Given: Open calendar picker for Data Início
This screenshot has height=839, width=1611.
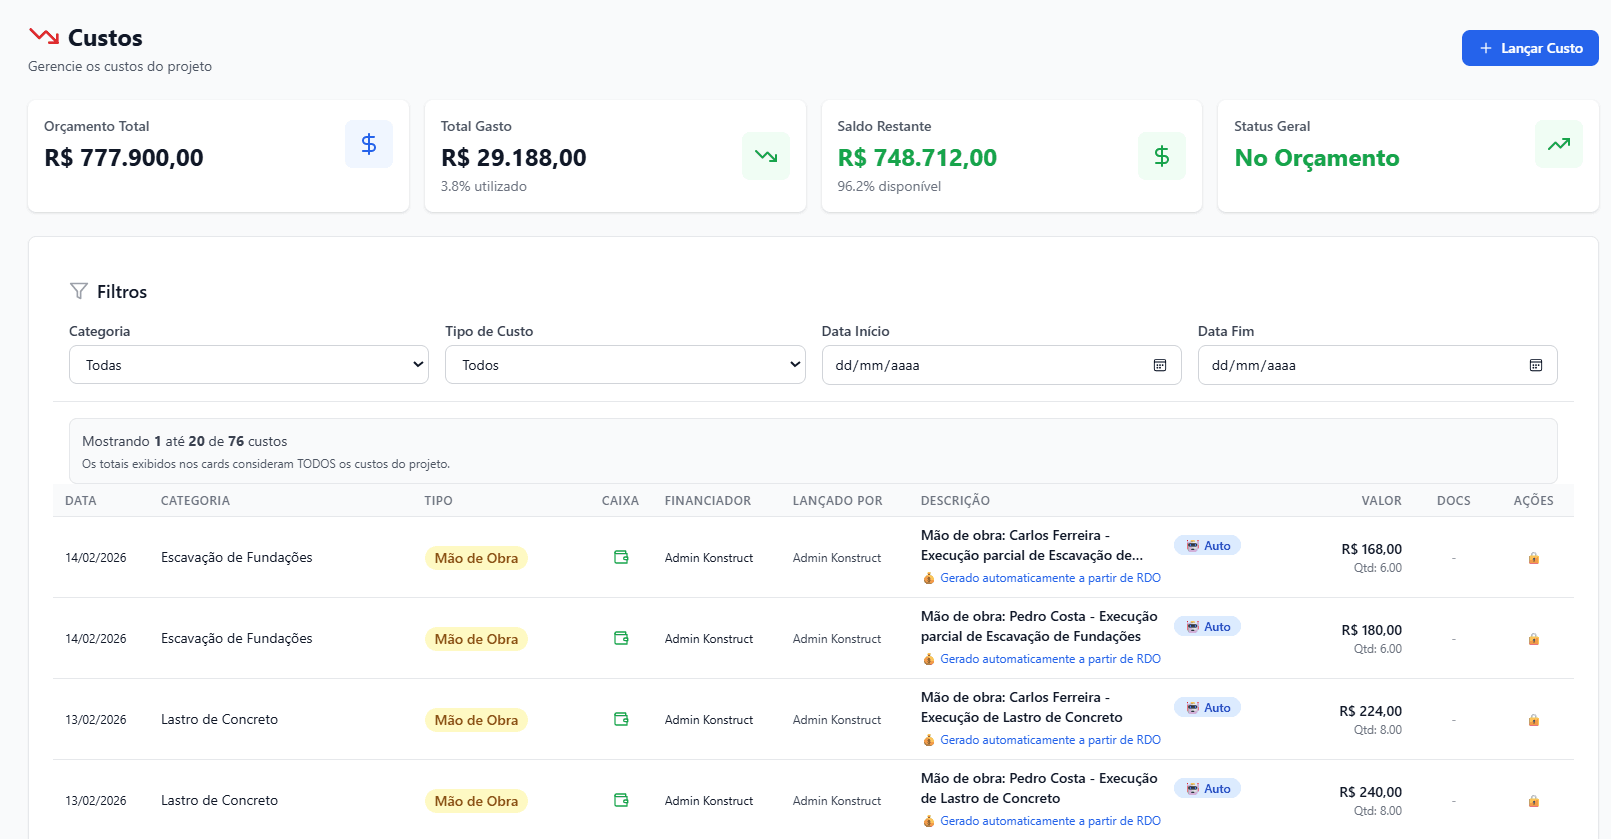Looking at the screenshot, I should point(1159,365).
